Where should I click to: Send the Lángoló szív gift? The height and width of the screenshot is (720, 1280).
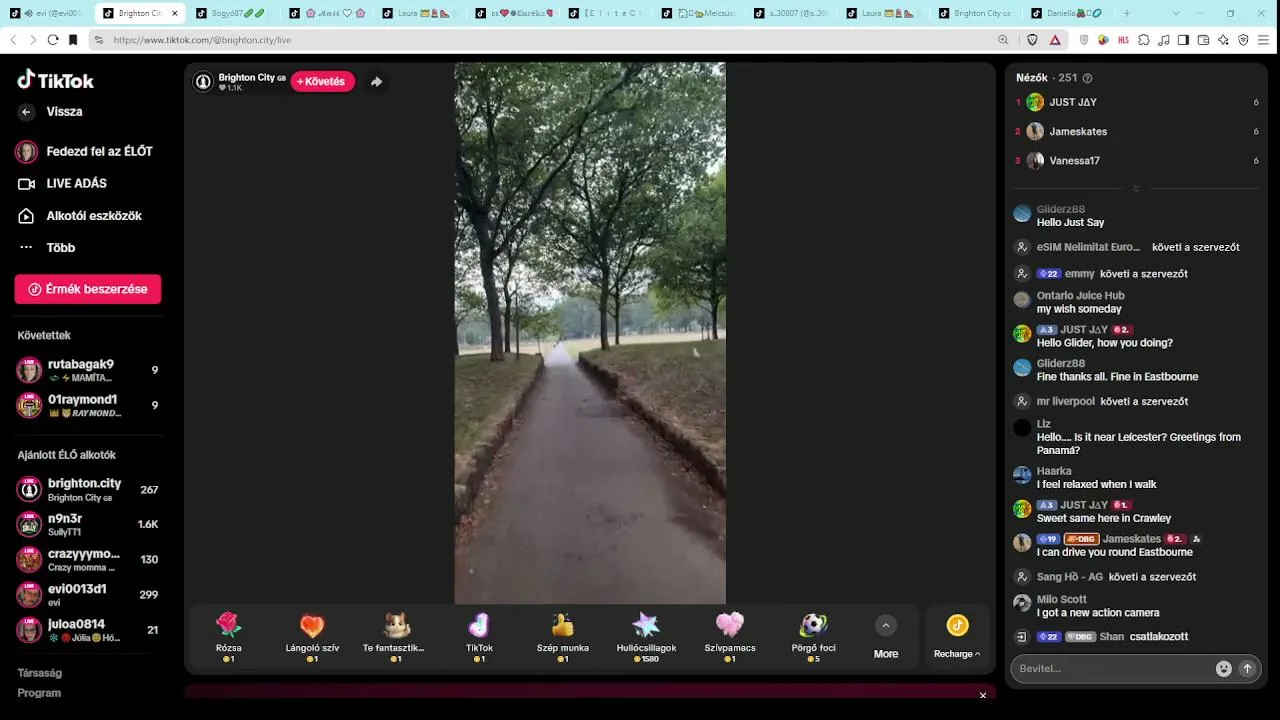click(312, 637)
